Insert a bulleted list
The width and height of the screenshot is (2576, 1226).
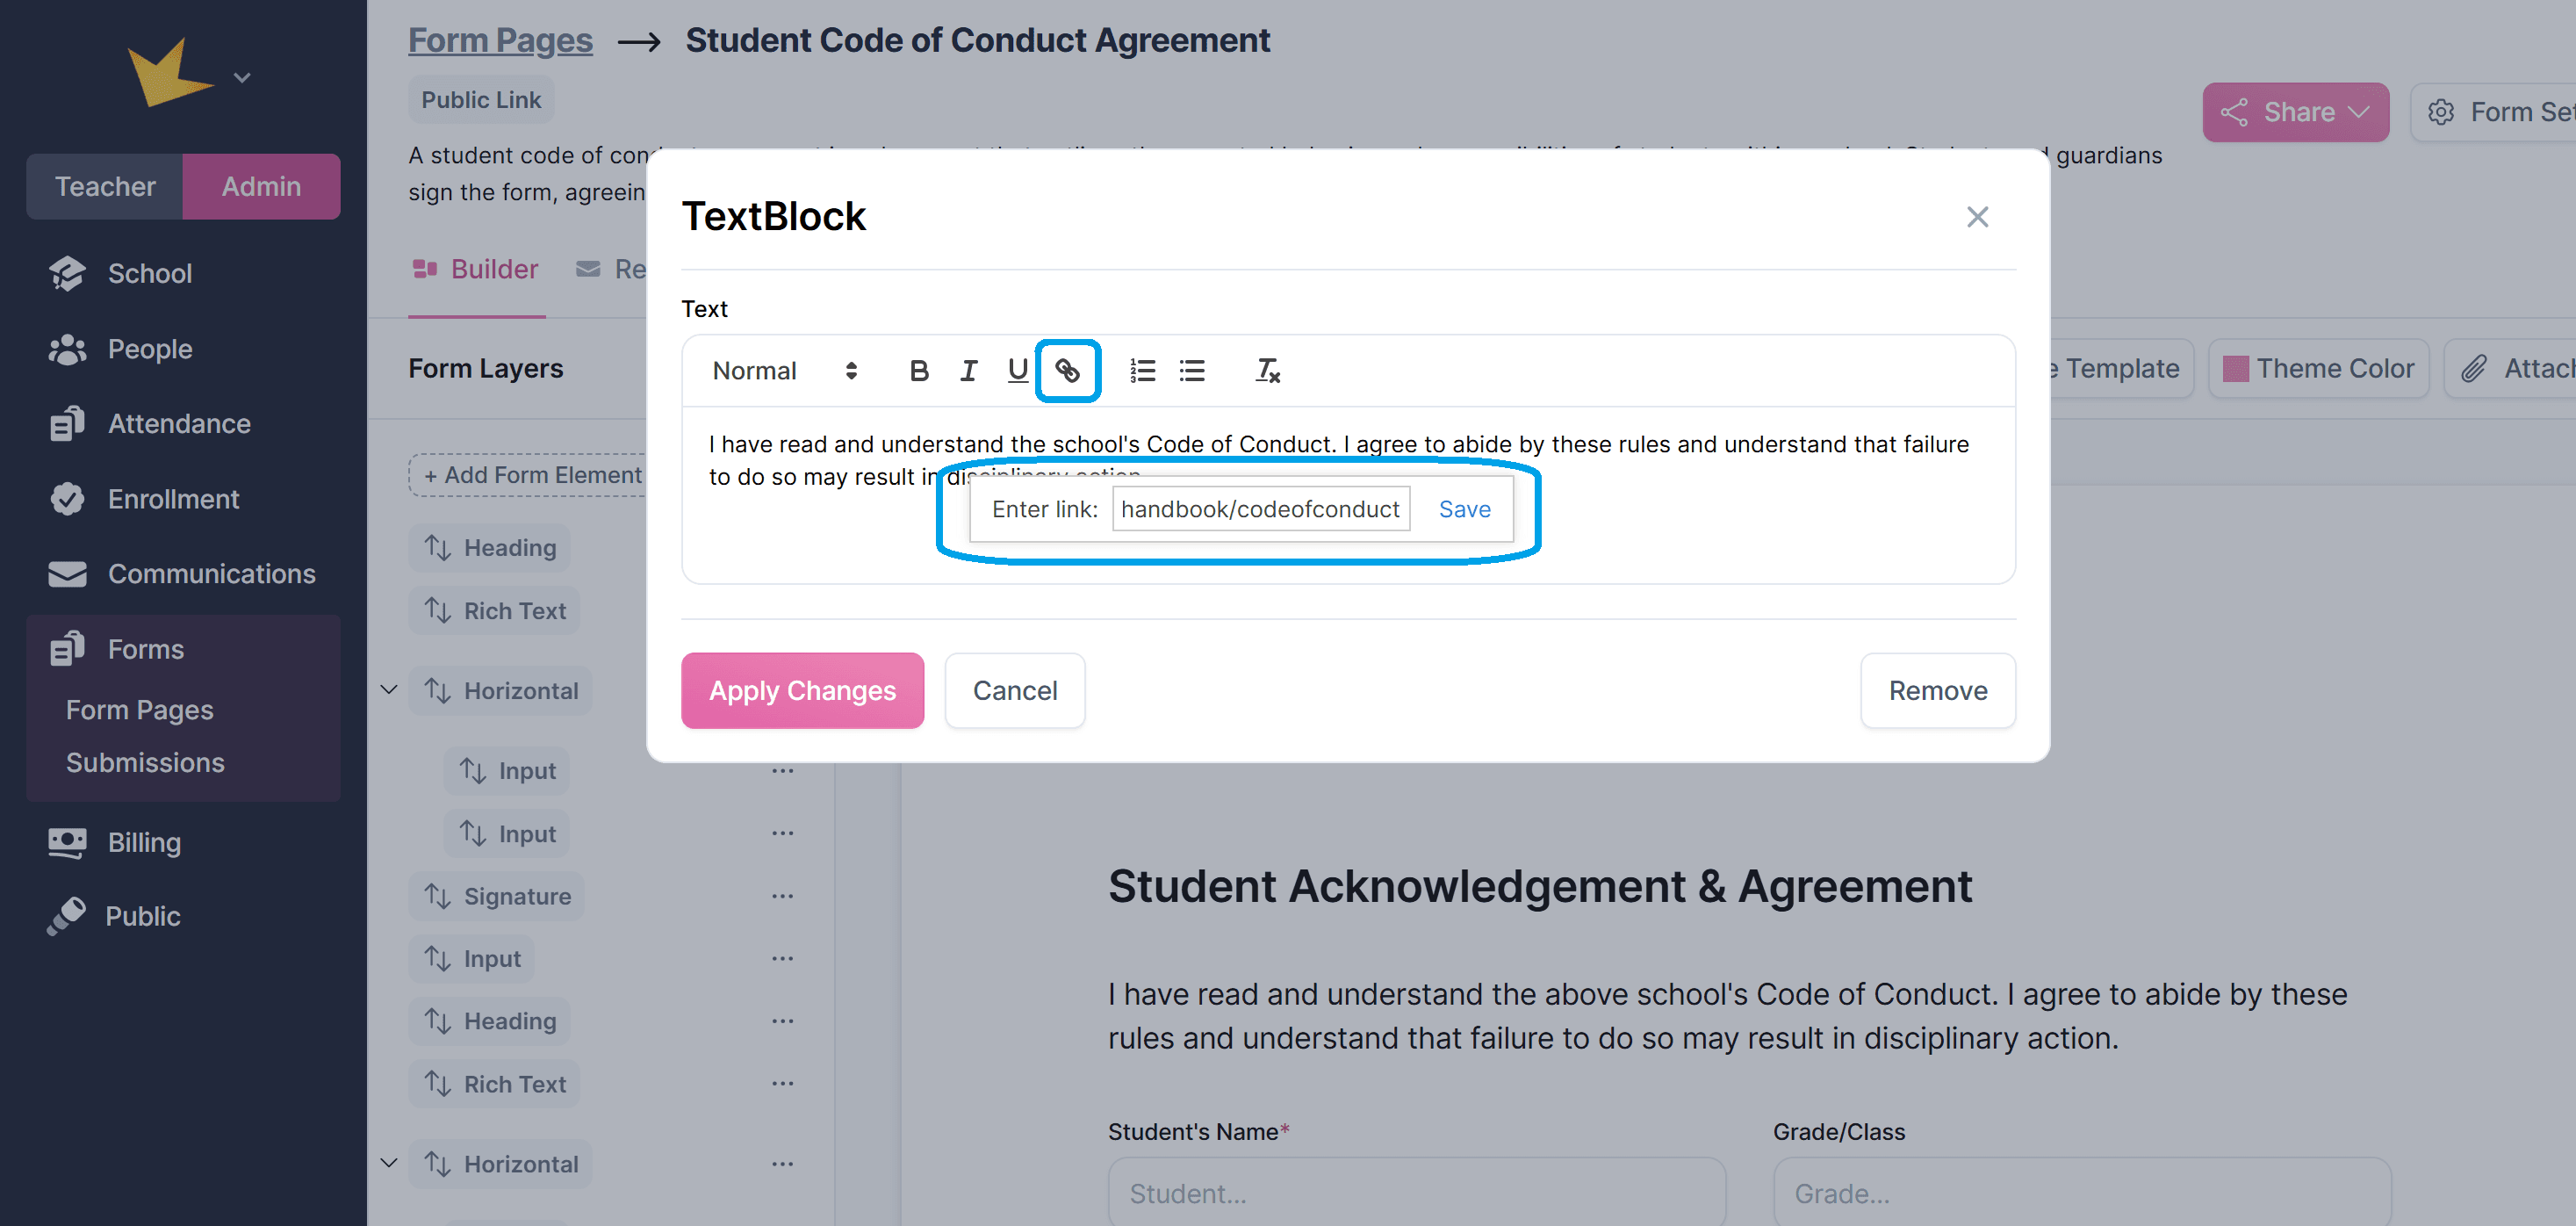point(1191,371)
